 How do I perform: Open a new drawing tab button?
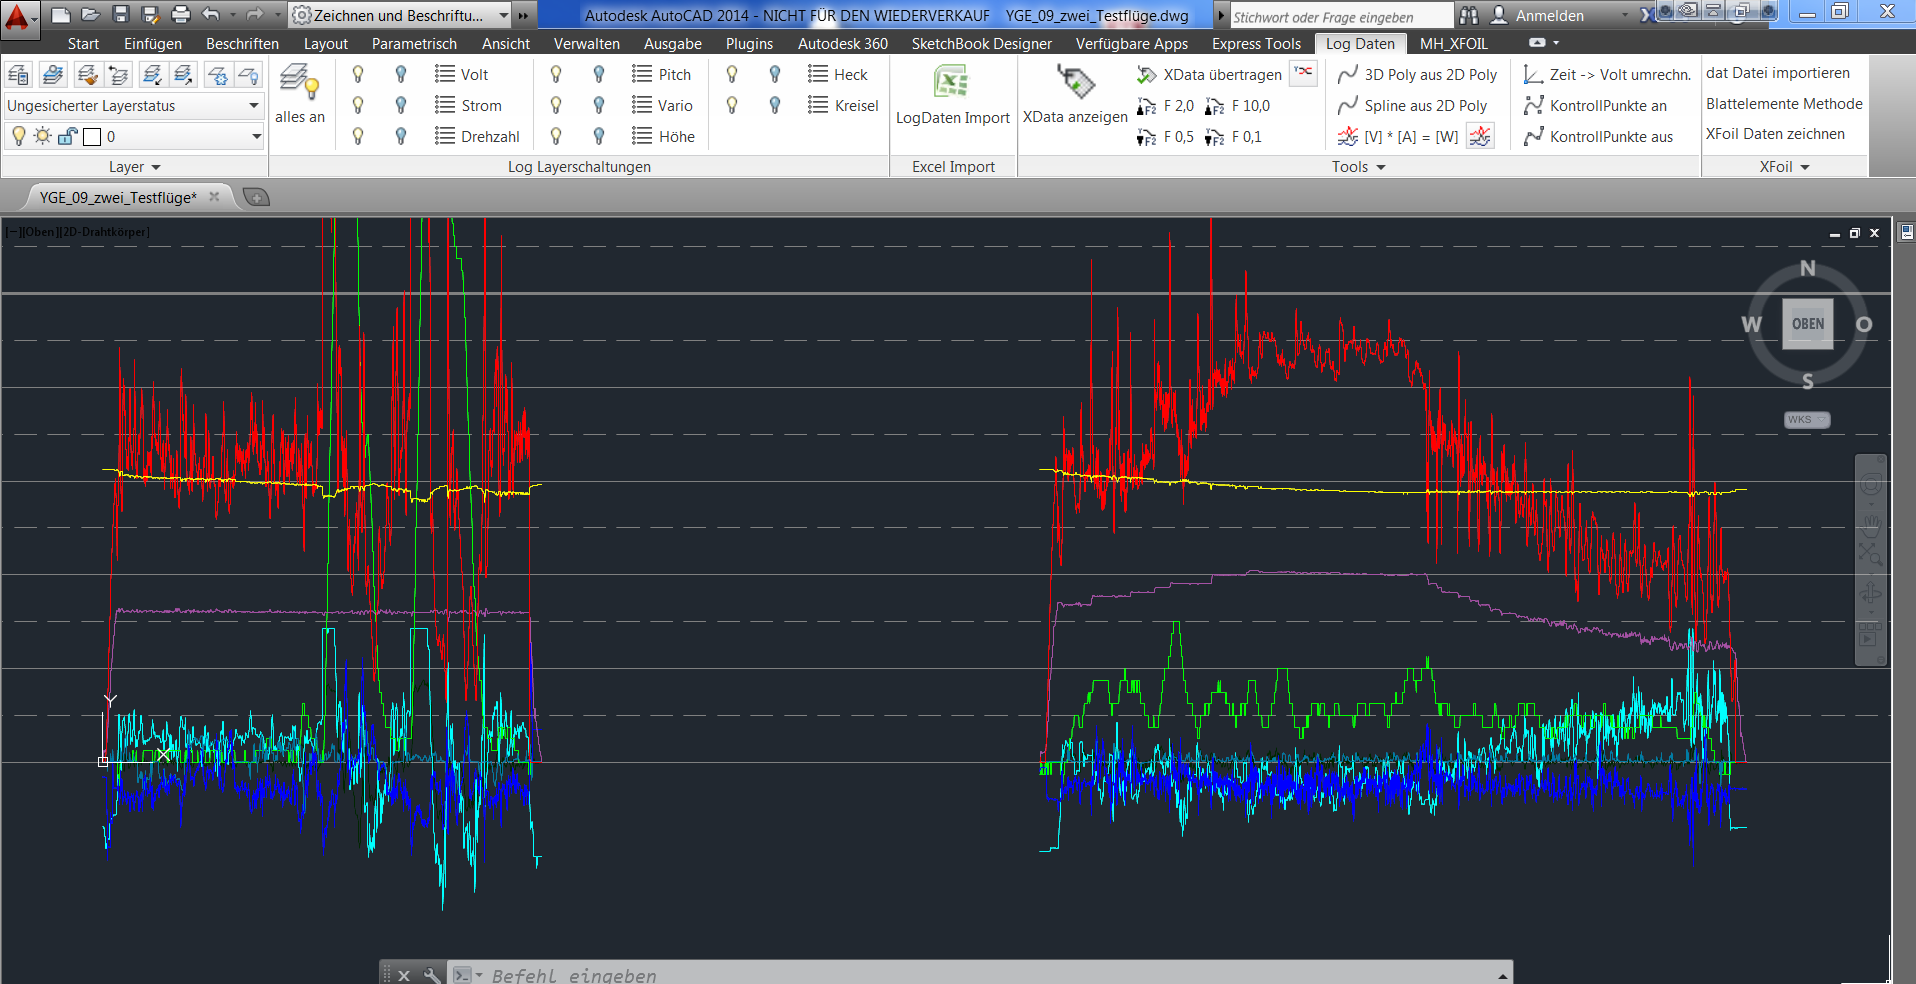pyautogui.click(x=256, y=197)
